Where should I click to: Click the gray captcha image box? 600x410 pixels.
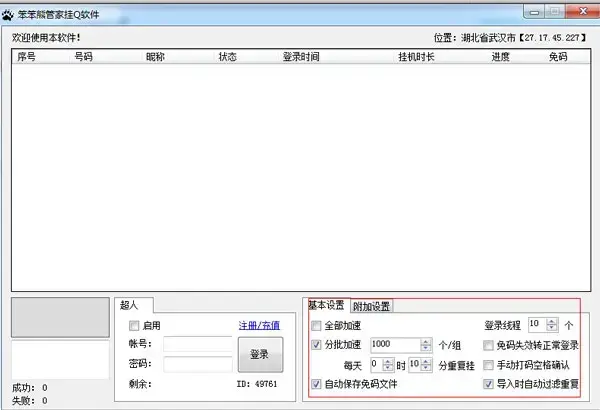tap(60, 317)
